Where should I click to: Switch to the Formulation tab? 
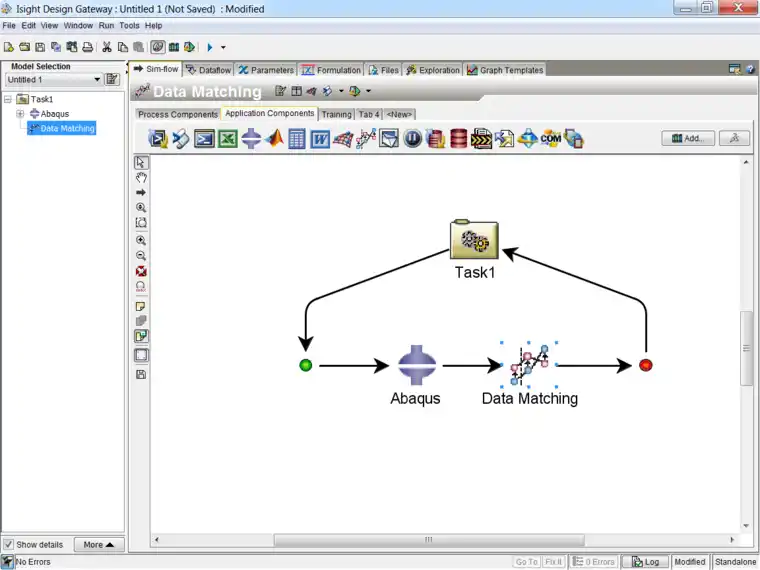pyautogui.click(x=332, y=70)
